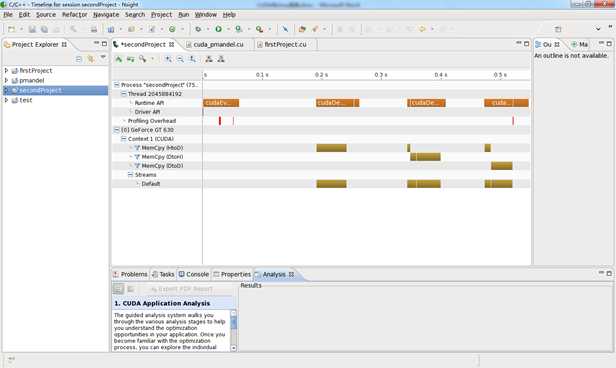Viewport: 616px width, 368px height.
Task: Click the Collapse All icon in Project Explorer
Action: point(79,59)
